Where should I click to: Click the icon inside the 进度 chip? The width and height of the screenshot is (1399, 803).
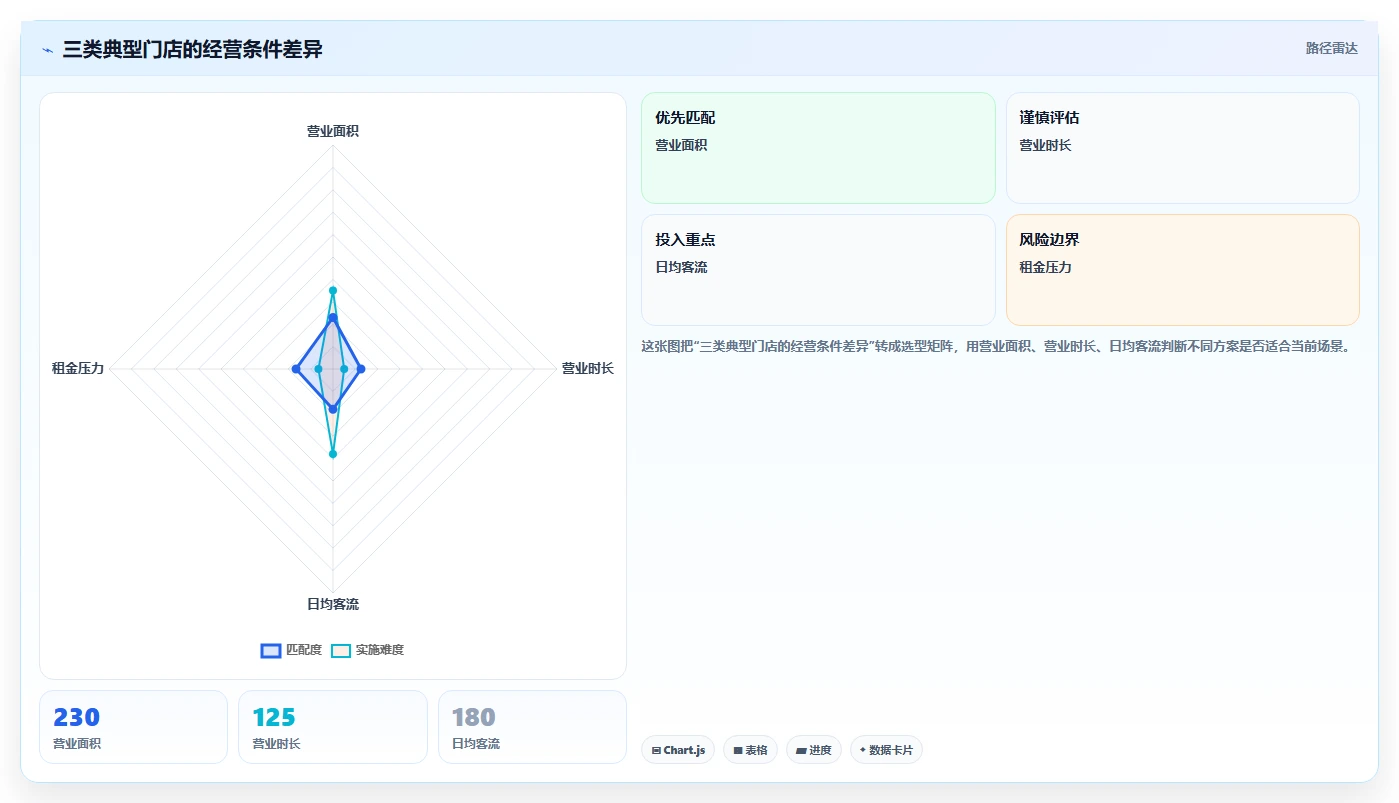point(801,750)
